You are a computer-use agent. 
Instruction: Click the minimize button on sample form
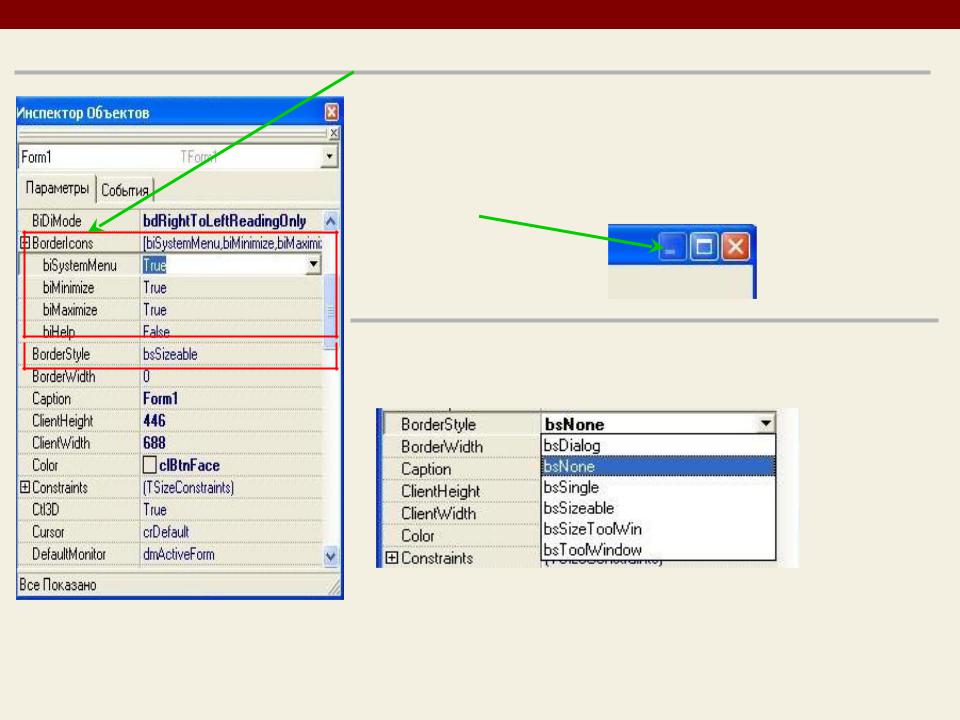click(x=671, y=247)
